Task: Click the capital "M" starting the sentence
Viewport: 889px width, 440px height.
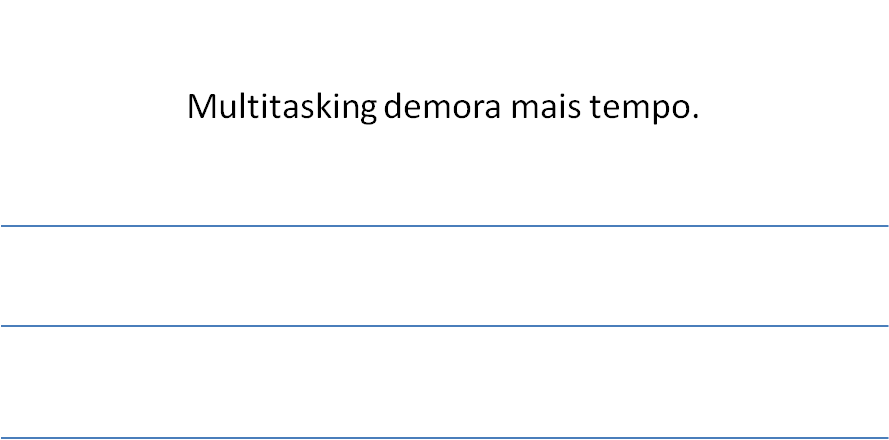Action: (x=201, y=106)
